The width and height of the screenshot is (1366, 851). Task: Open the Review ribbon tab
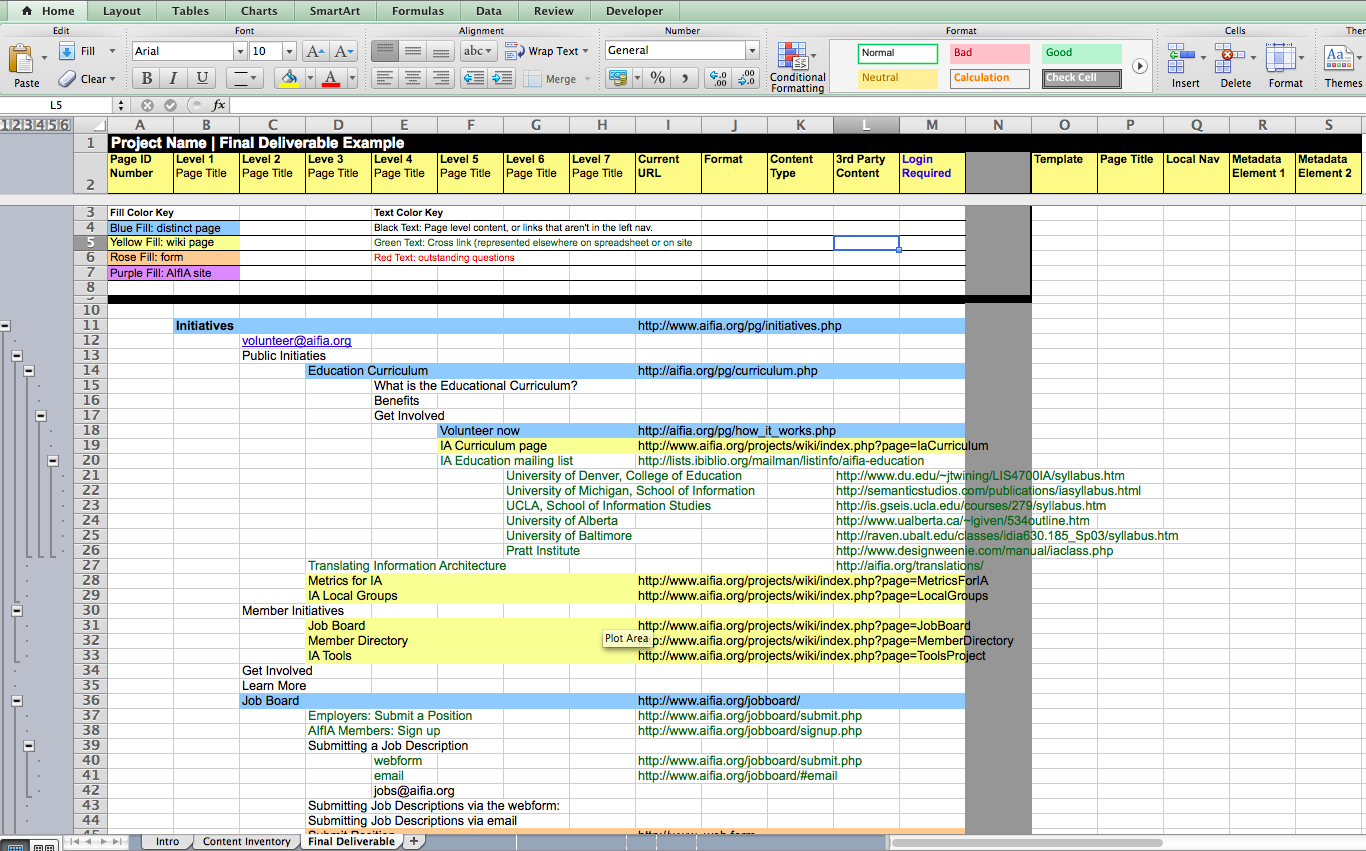554,11
